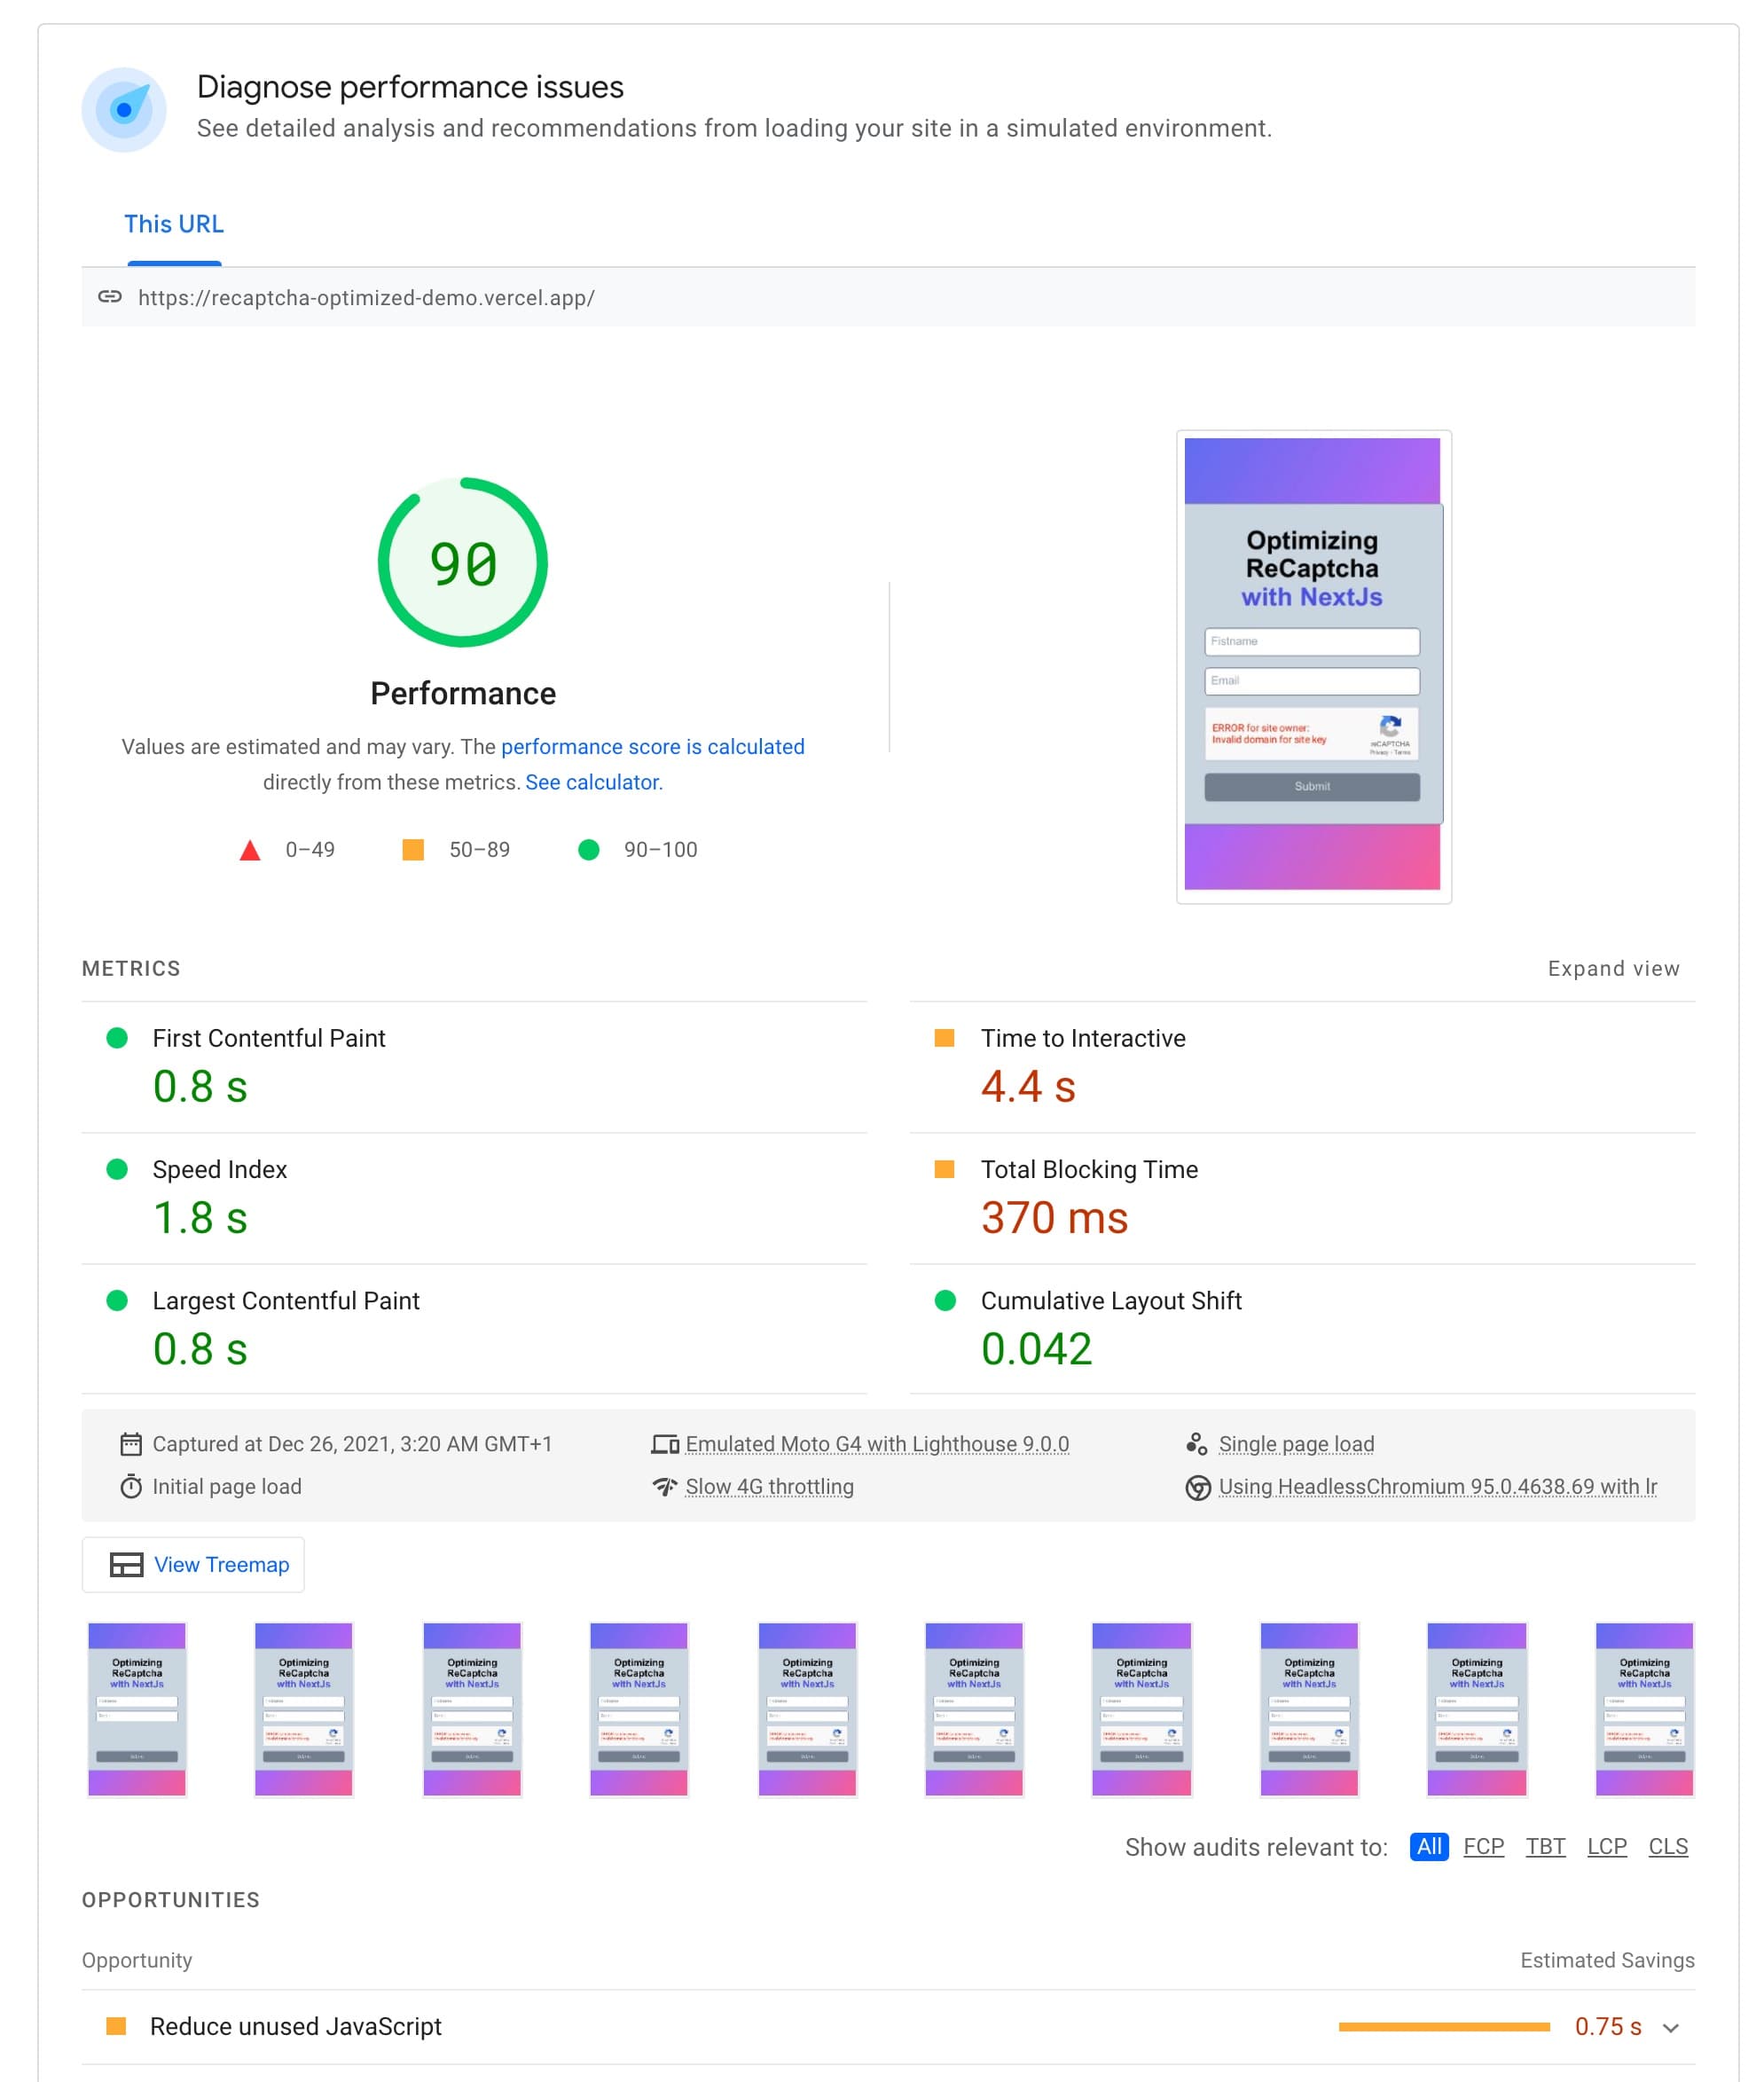Screen dimensions: 1764x2082
Task: Click the signal icon beside Slow 4G throttling
Action: [665, 1487]
